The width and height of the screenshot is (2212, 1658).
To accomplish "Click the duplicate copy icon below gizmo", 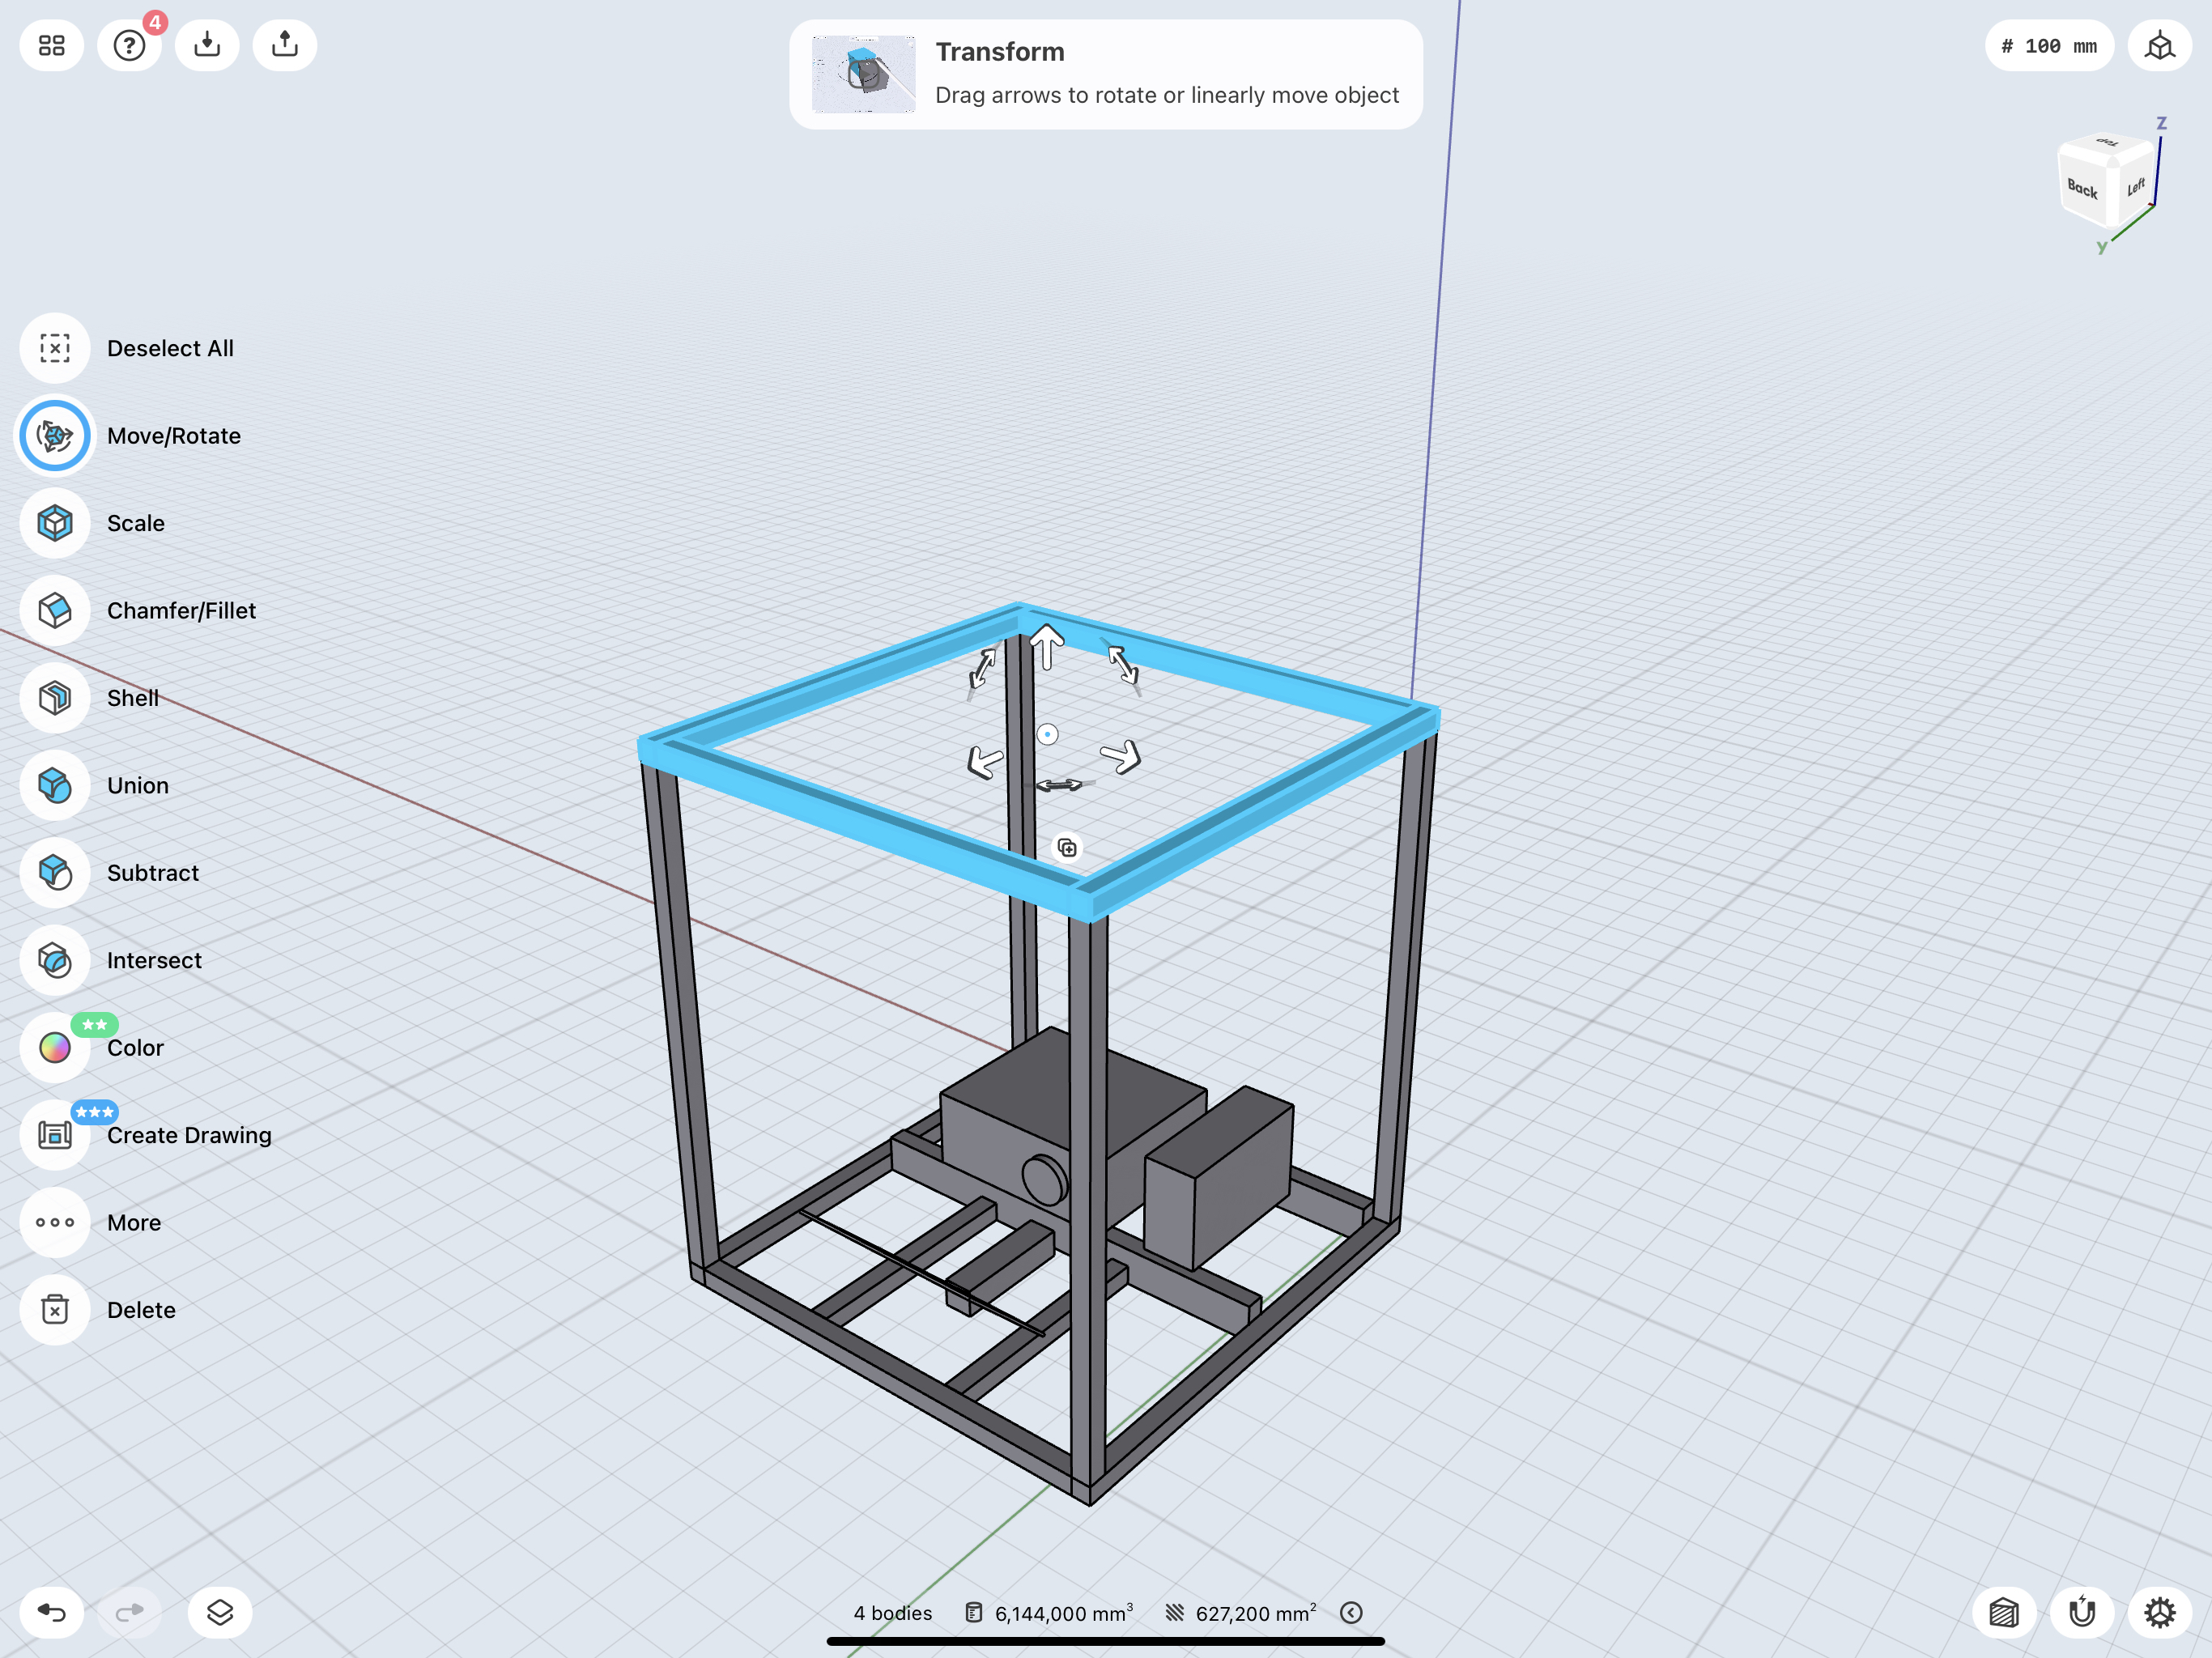I will (1067, 848).
